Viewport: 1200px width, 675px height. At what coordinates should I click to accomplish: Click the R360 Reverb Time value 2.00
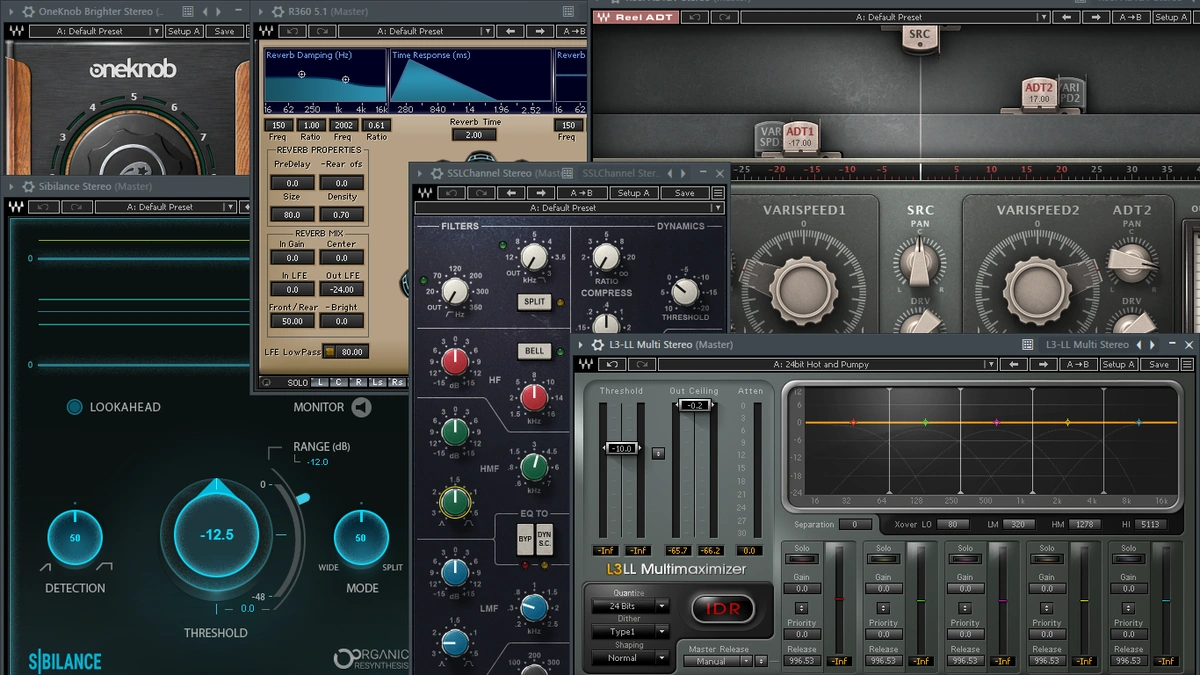[474, 135]
